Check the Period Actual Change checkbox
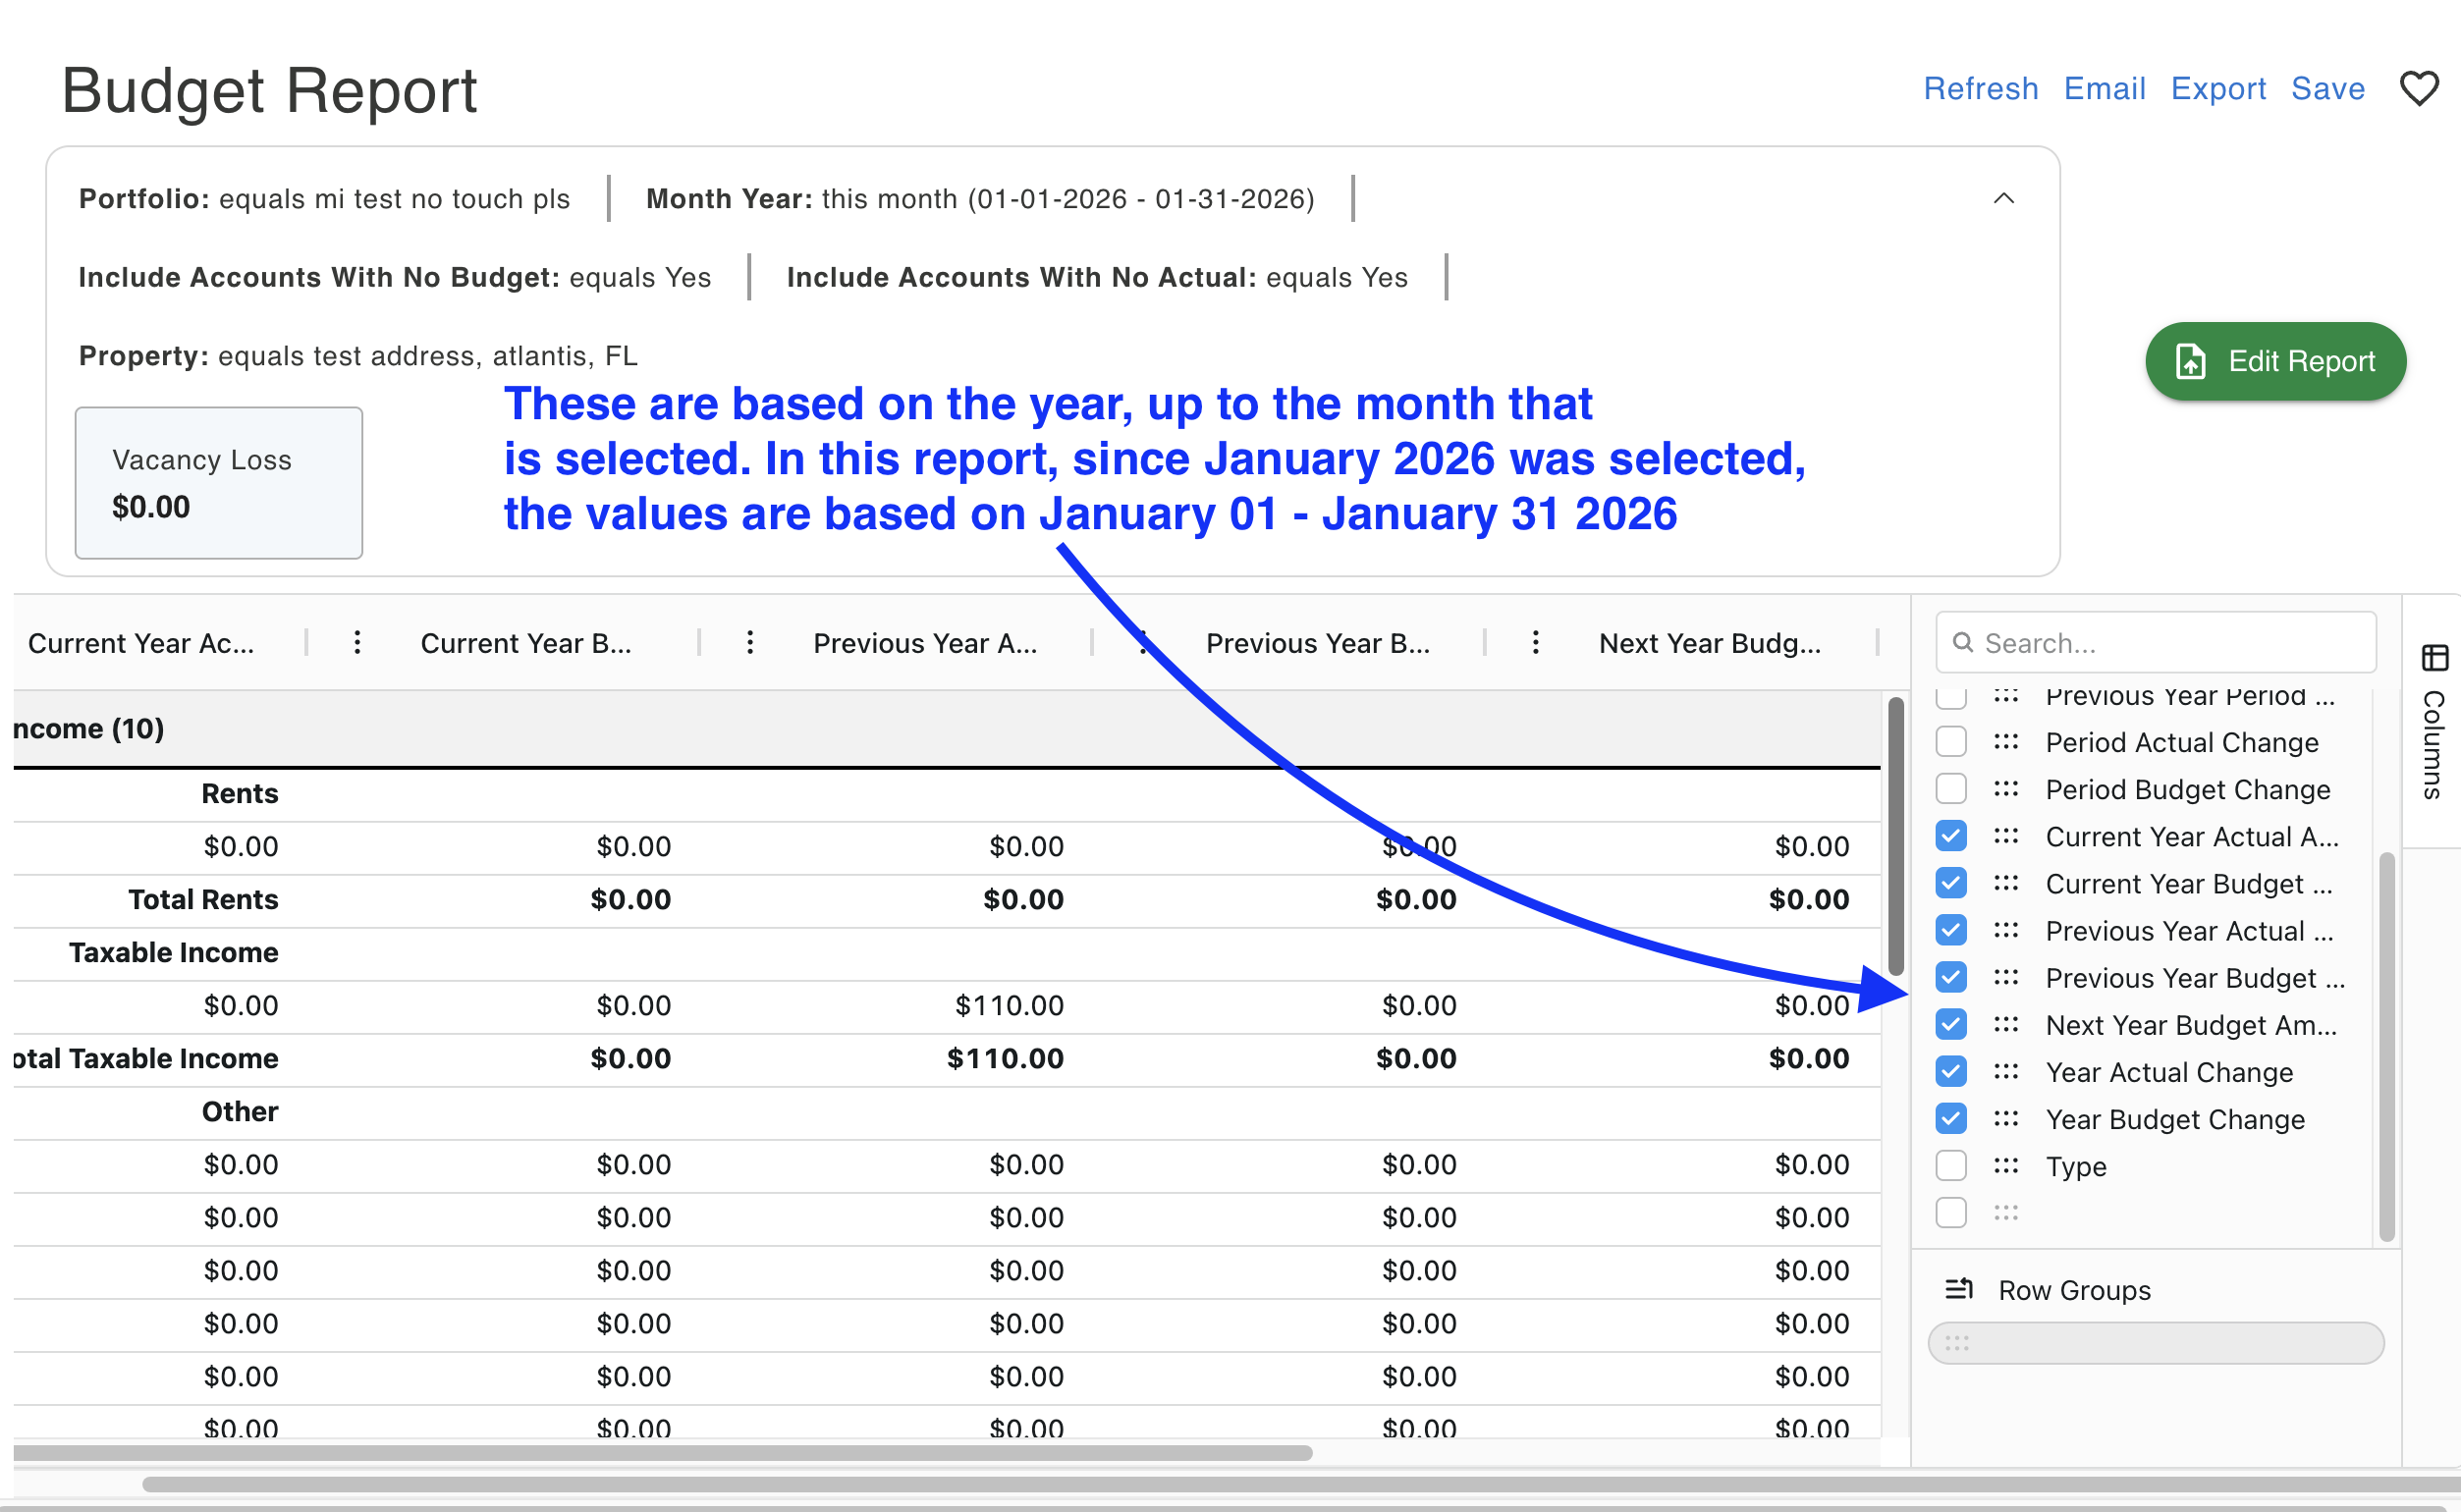The height and width of the screenshot is (1512, 2461). coord(1950,742)
